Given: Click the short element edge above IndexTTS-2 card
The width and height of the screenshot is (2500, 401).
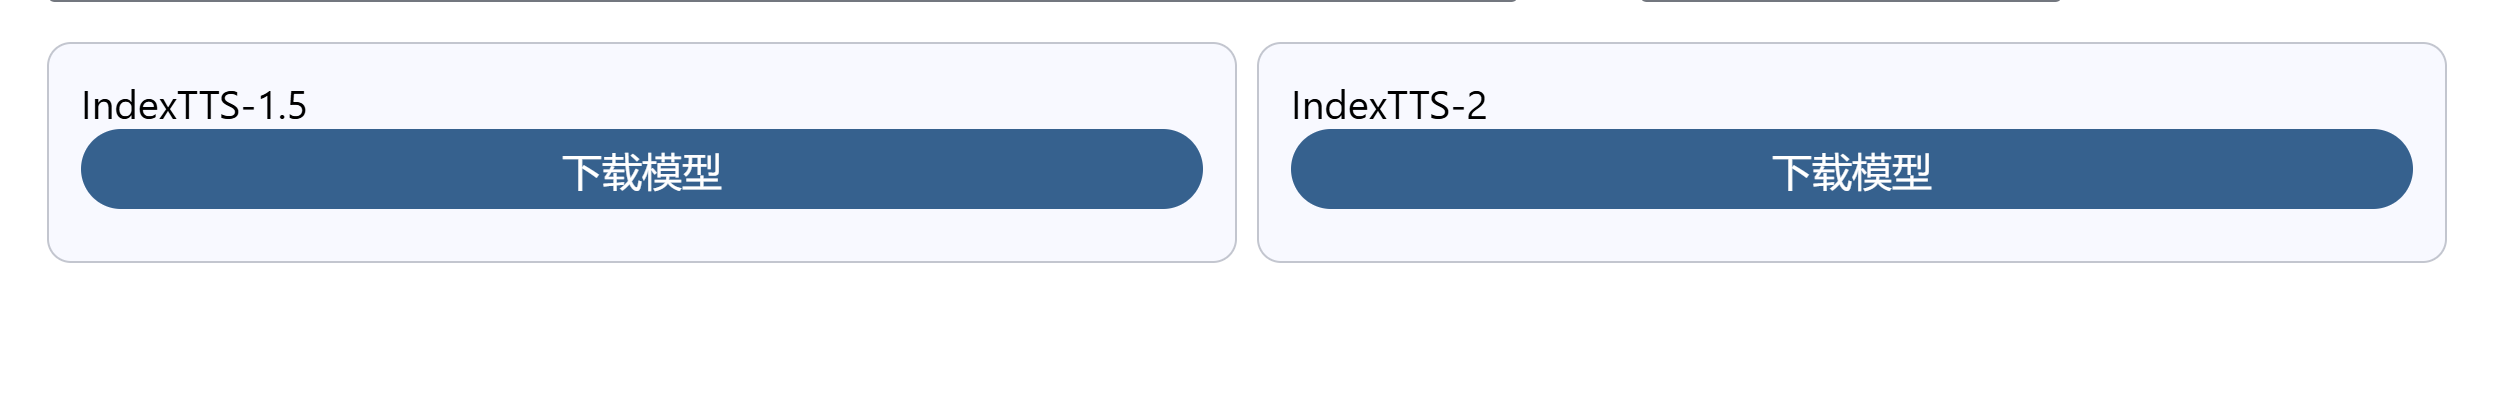Looking at the screenshot, I should [1850, 1].
